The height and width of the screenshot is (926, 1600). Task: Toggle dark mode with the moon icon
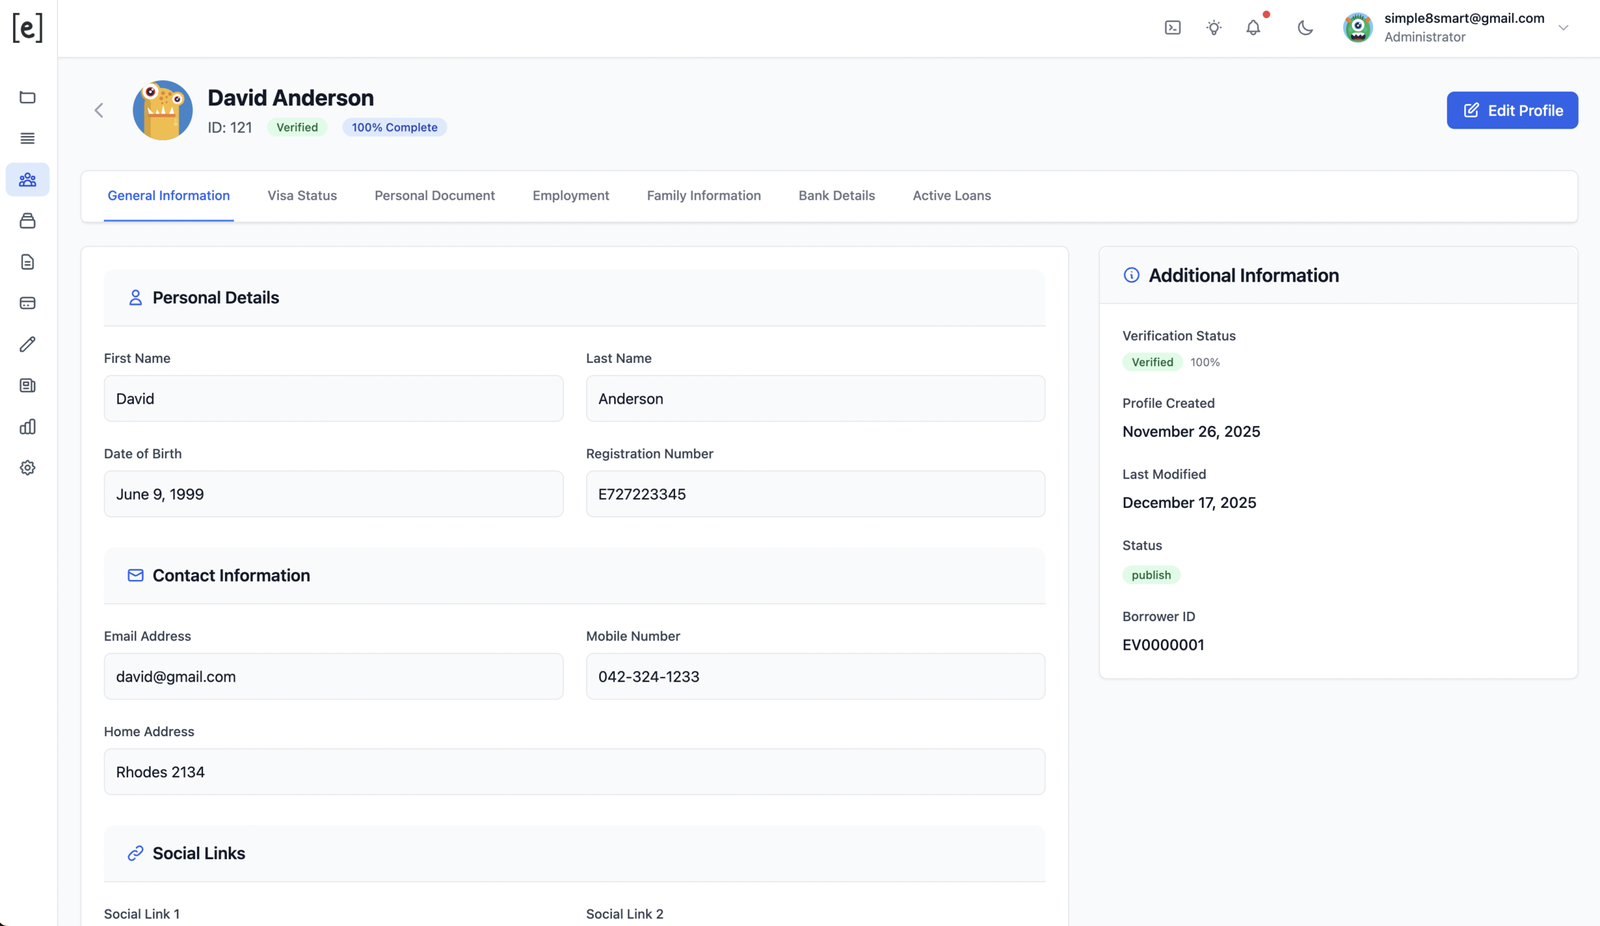click(x=1305, y=28)
